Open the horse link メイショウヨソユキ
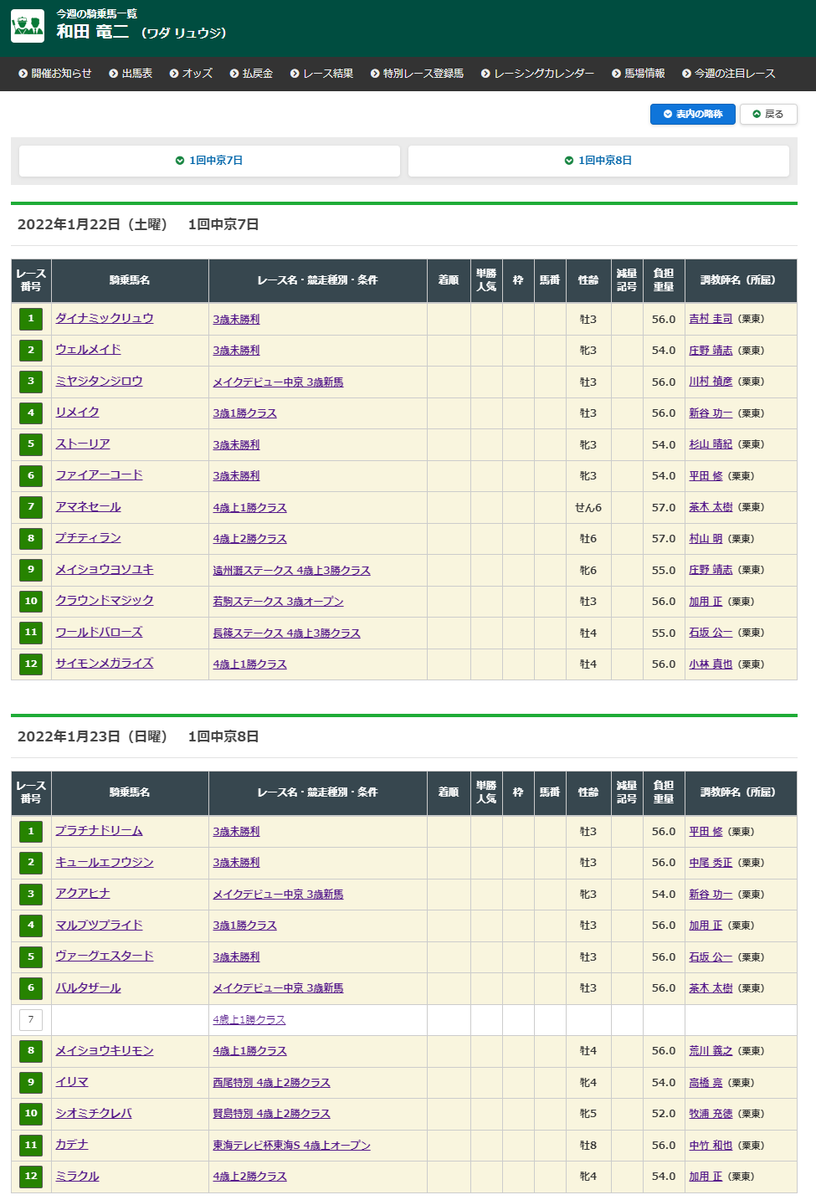 coord(105,569)
